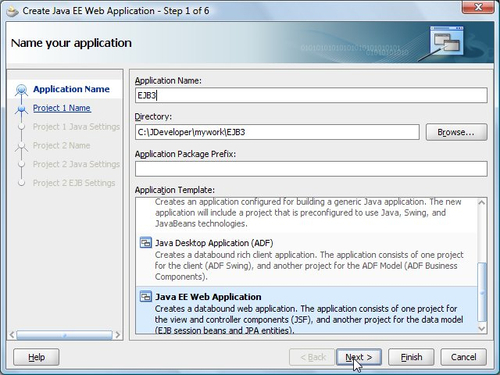
Task: Open the Project 1 Name step link
Action: 62,108
